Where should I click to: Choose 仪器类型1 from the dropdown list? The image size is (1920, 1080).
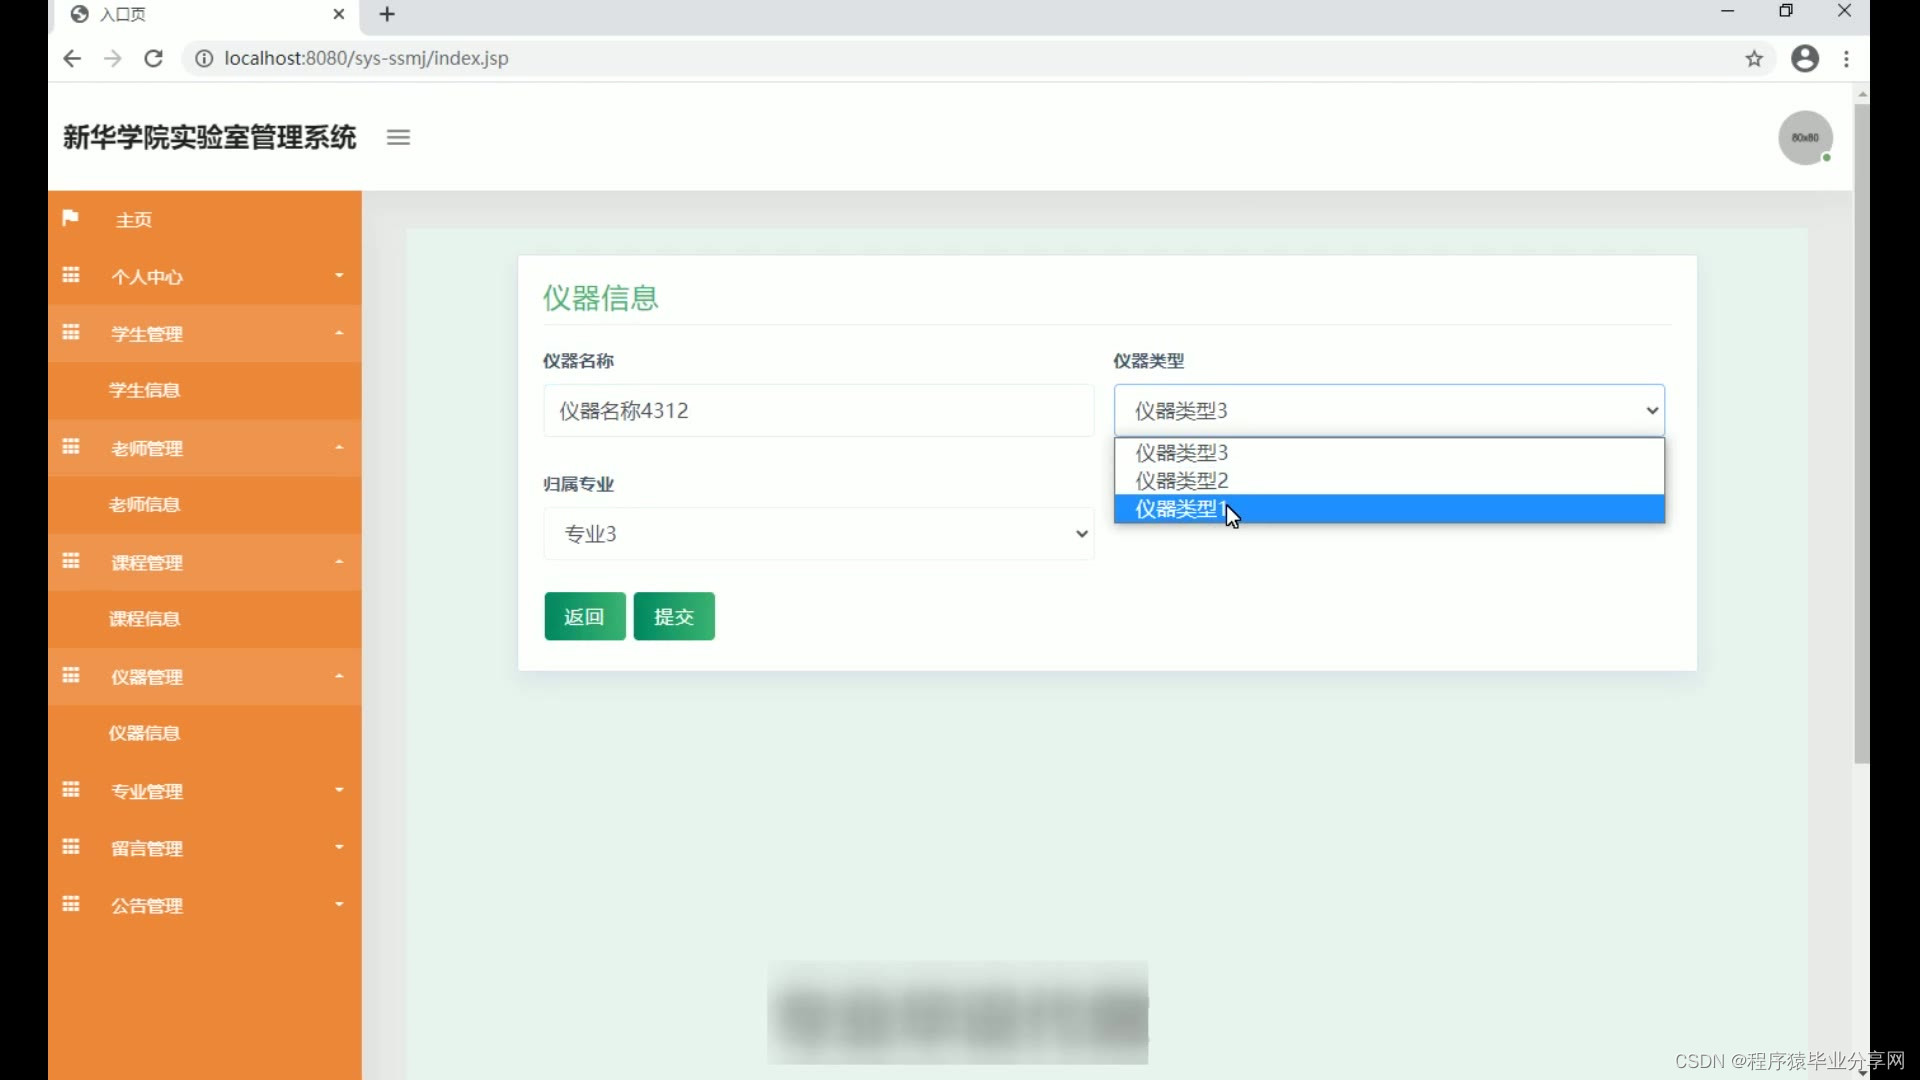[x=1180, y=509]
